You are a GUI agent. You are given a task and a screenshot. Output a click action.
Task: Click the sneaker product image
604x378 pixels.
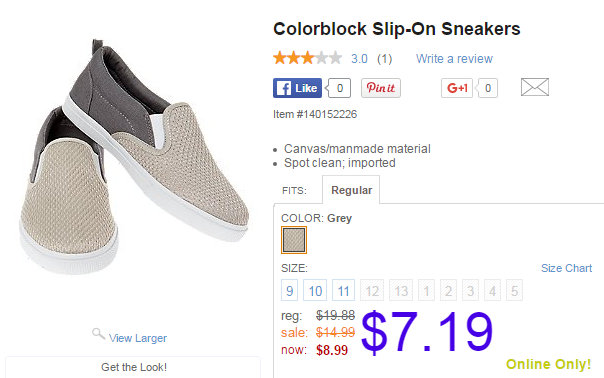(133, 156)
